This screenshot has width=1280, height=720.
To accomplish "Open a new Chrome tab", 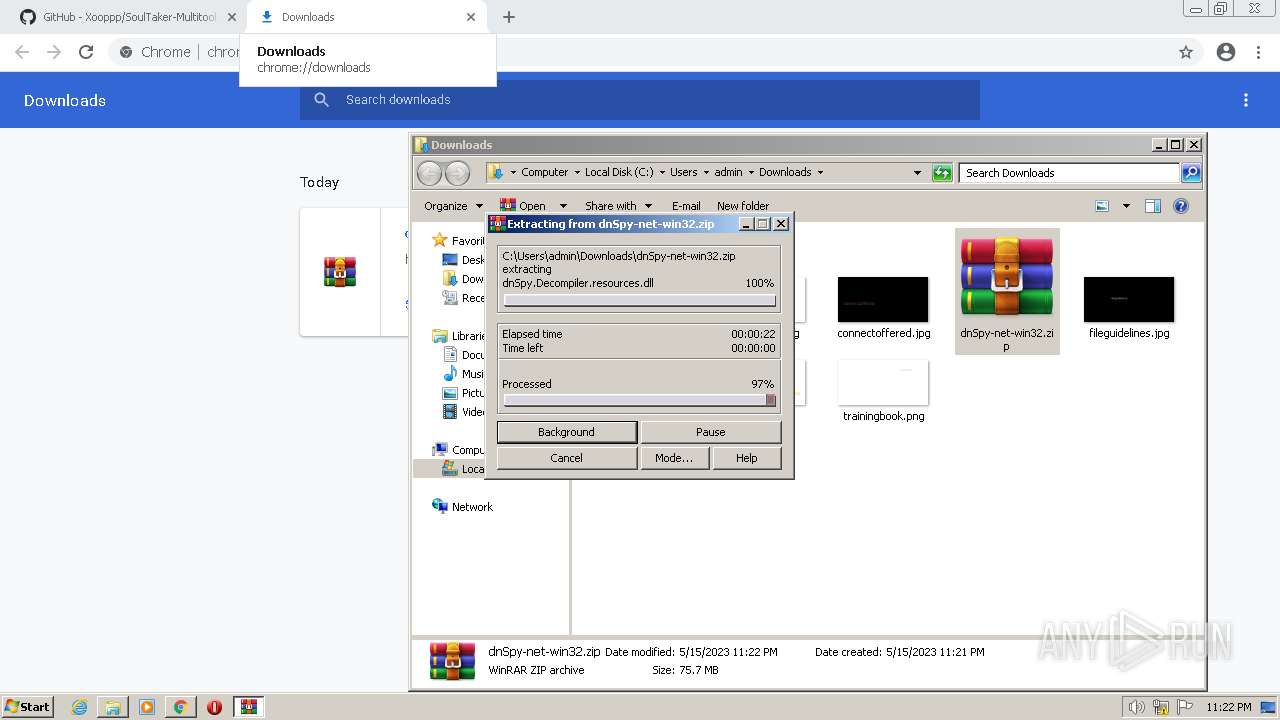I will click(509, 17).
